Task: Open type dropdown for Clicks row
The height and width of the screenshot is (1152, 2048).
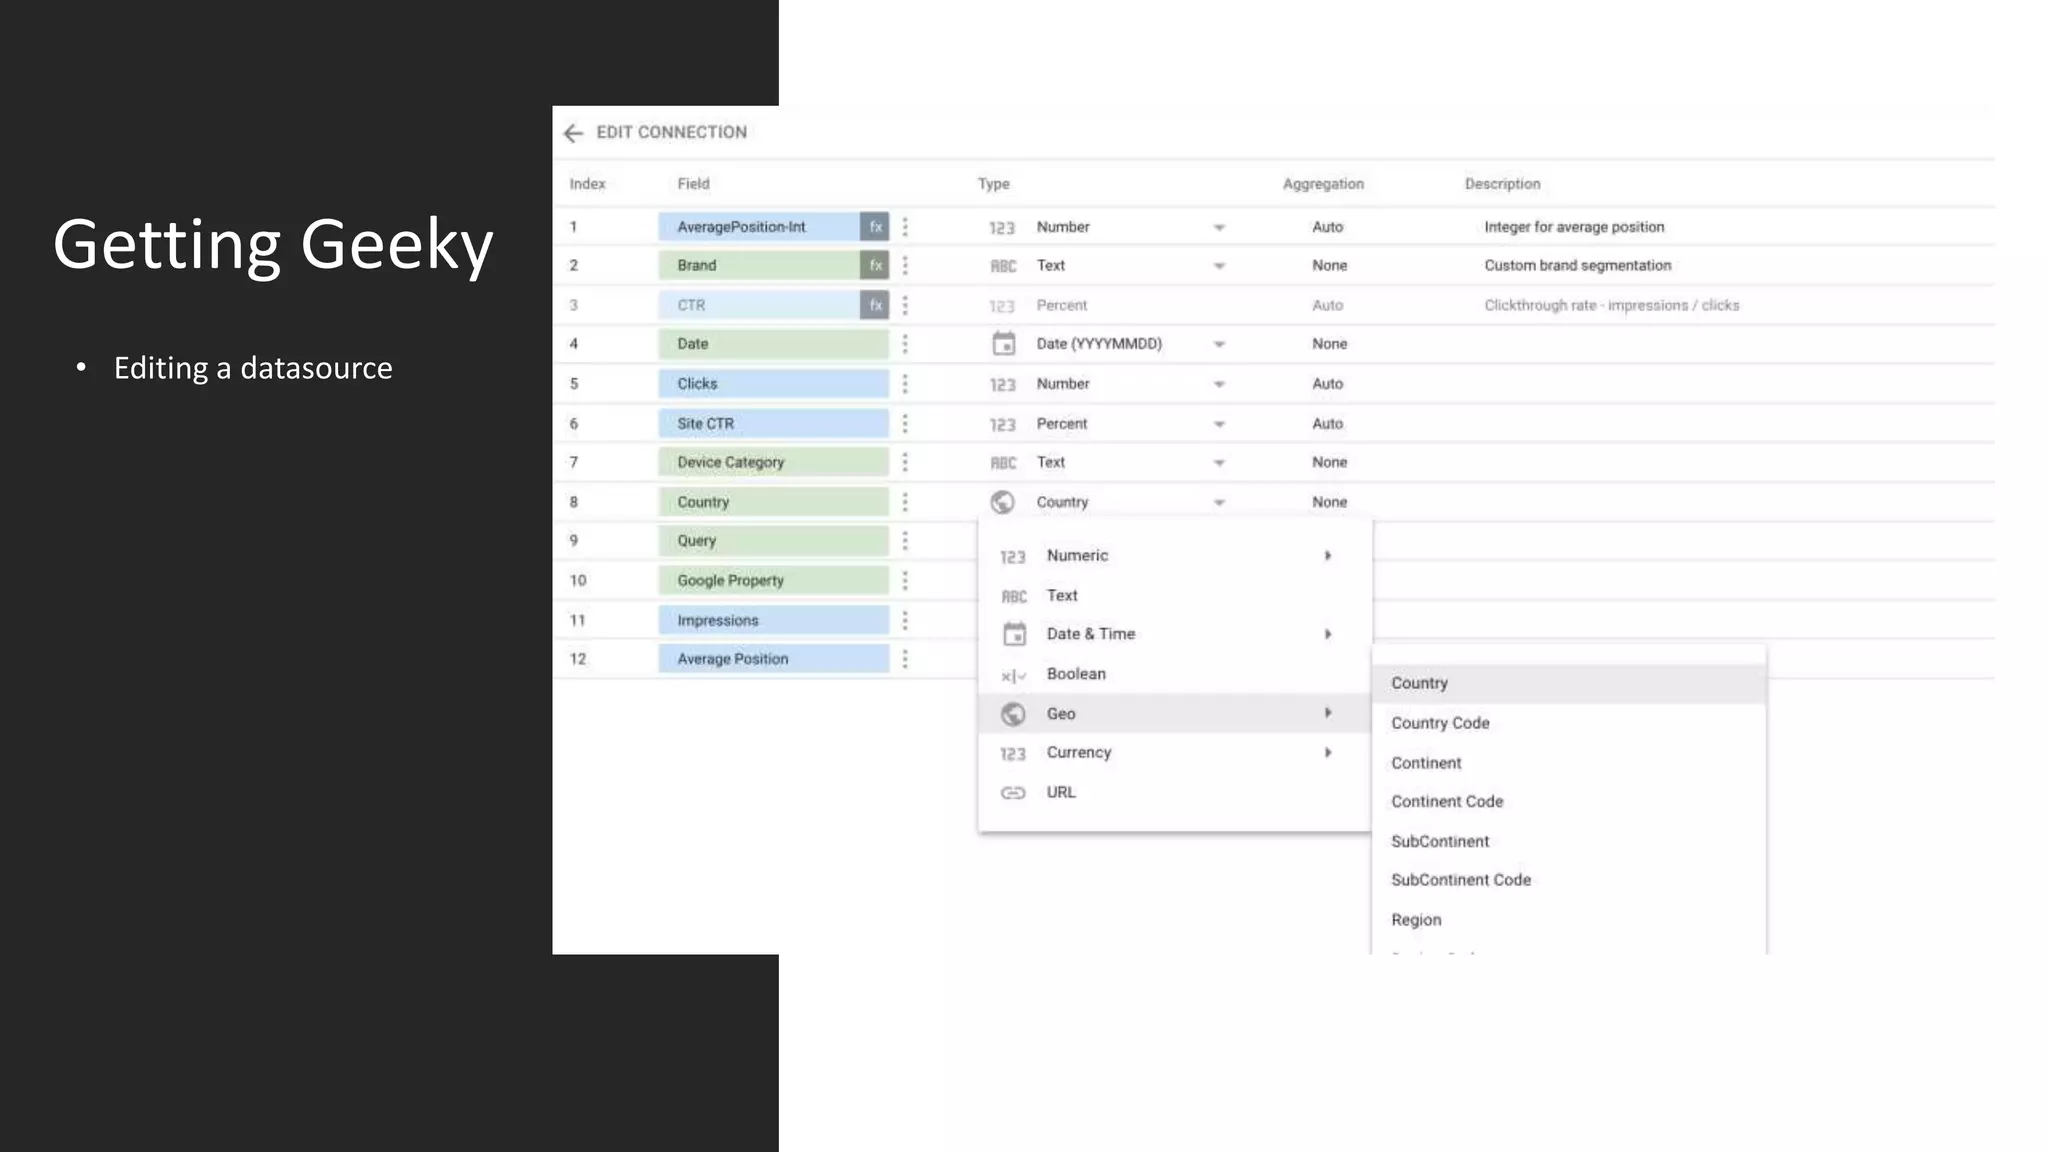Action: [1219, 385]
